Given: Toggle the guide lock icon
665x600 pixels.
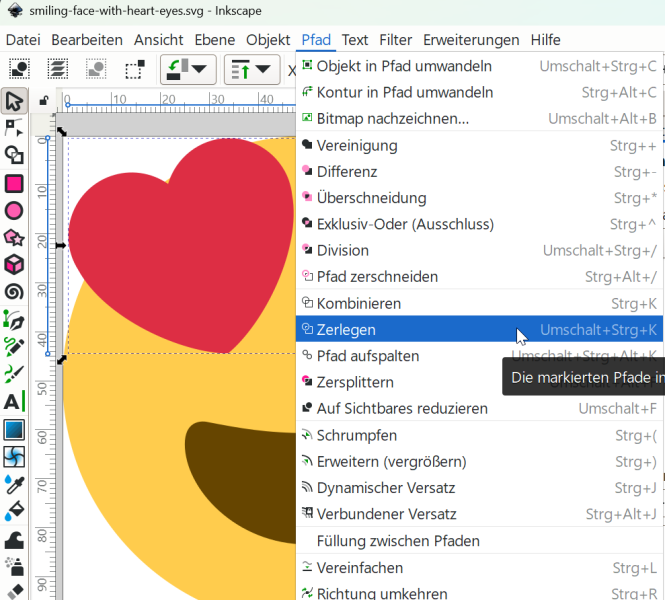Looking at the screenshot, I should (x=44, y=101).
